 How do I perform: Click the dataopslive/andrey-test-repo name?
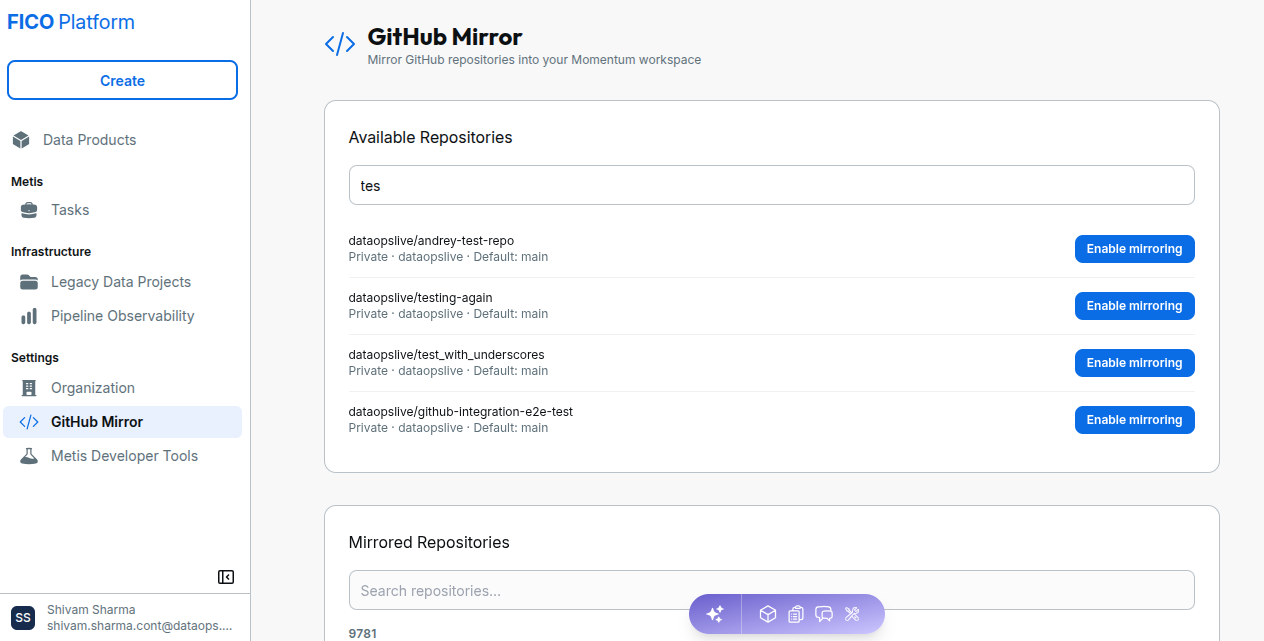[x=431, y=241]
